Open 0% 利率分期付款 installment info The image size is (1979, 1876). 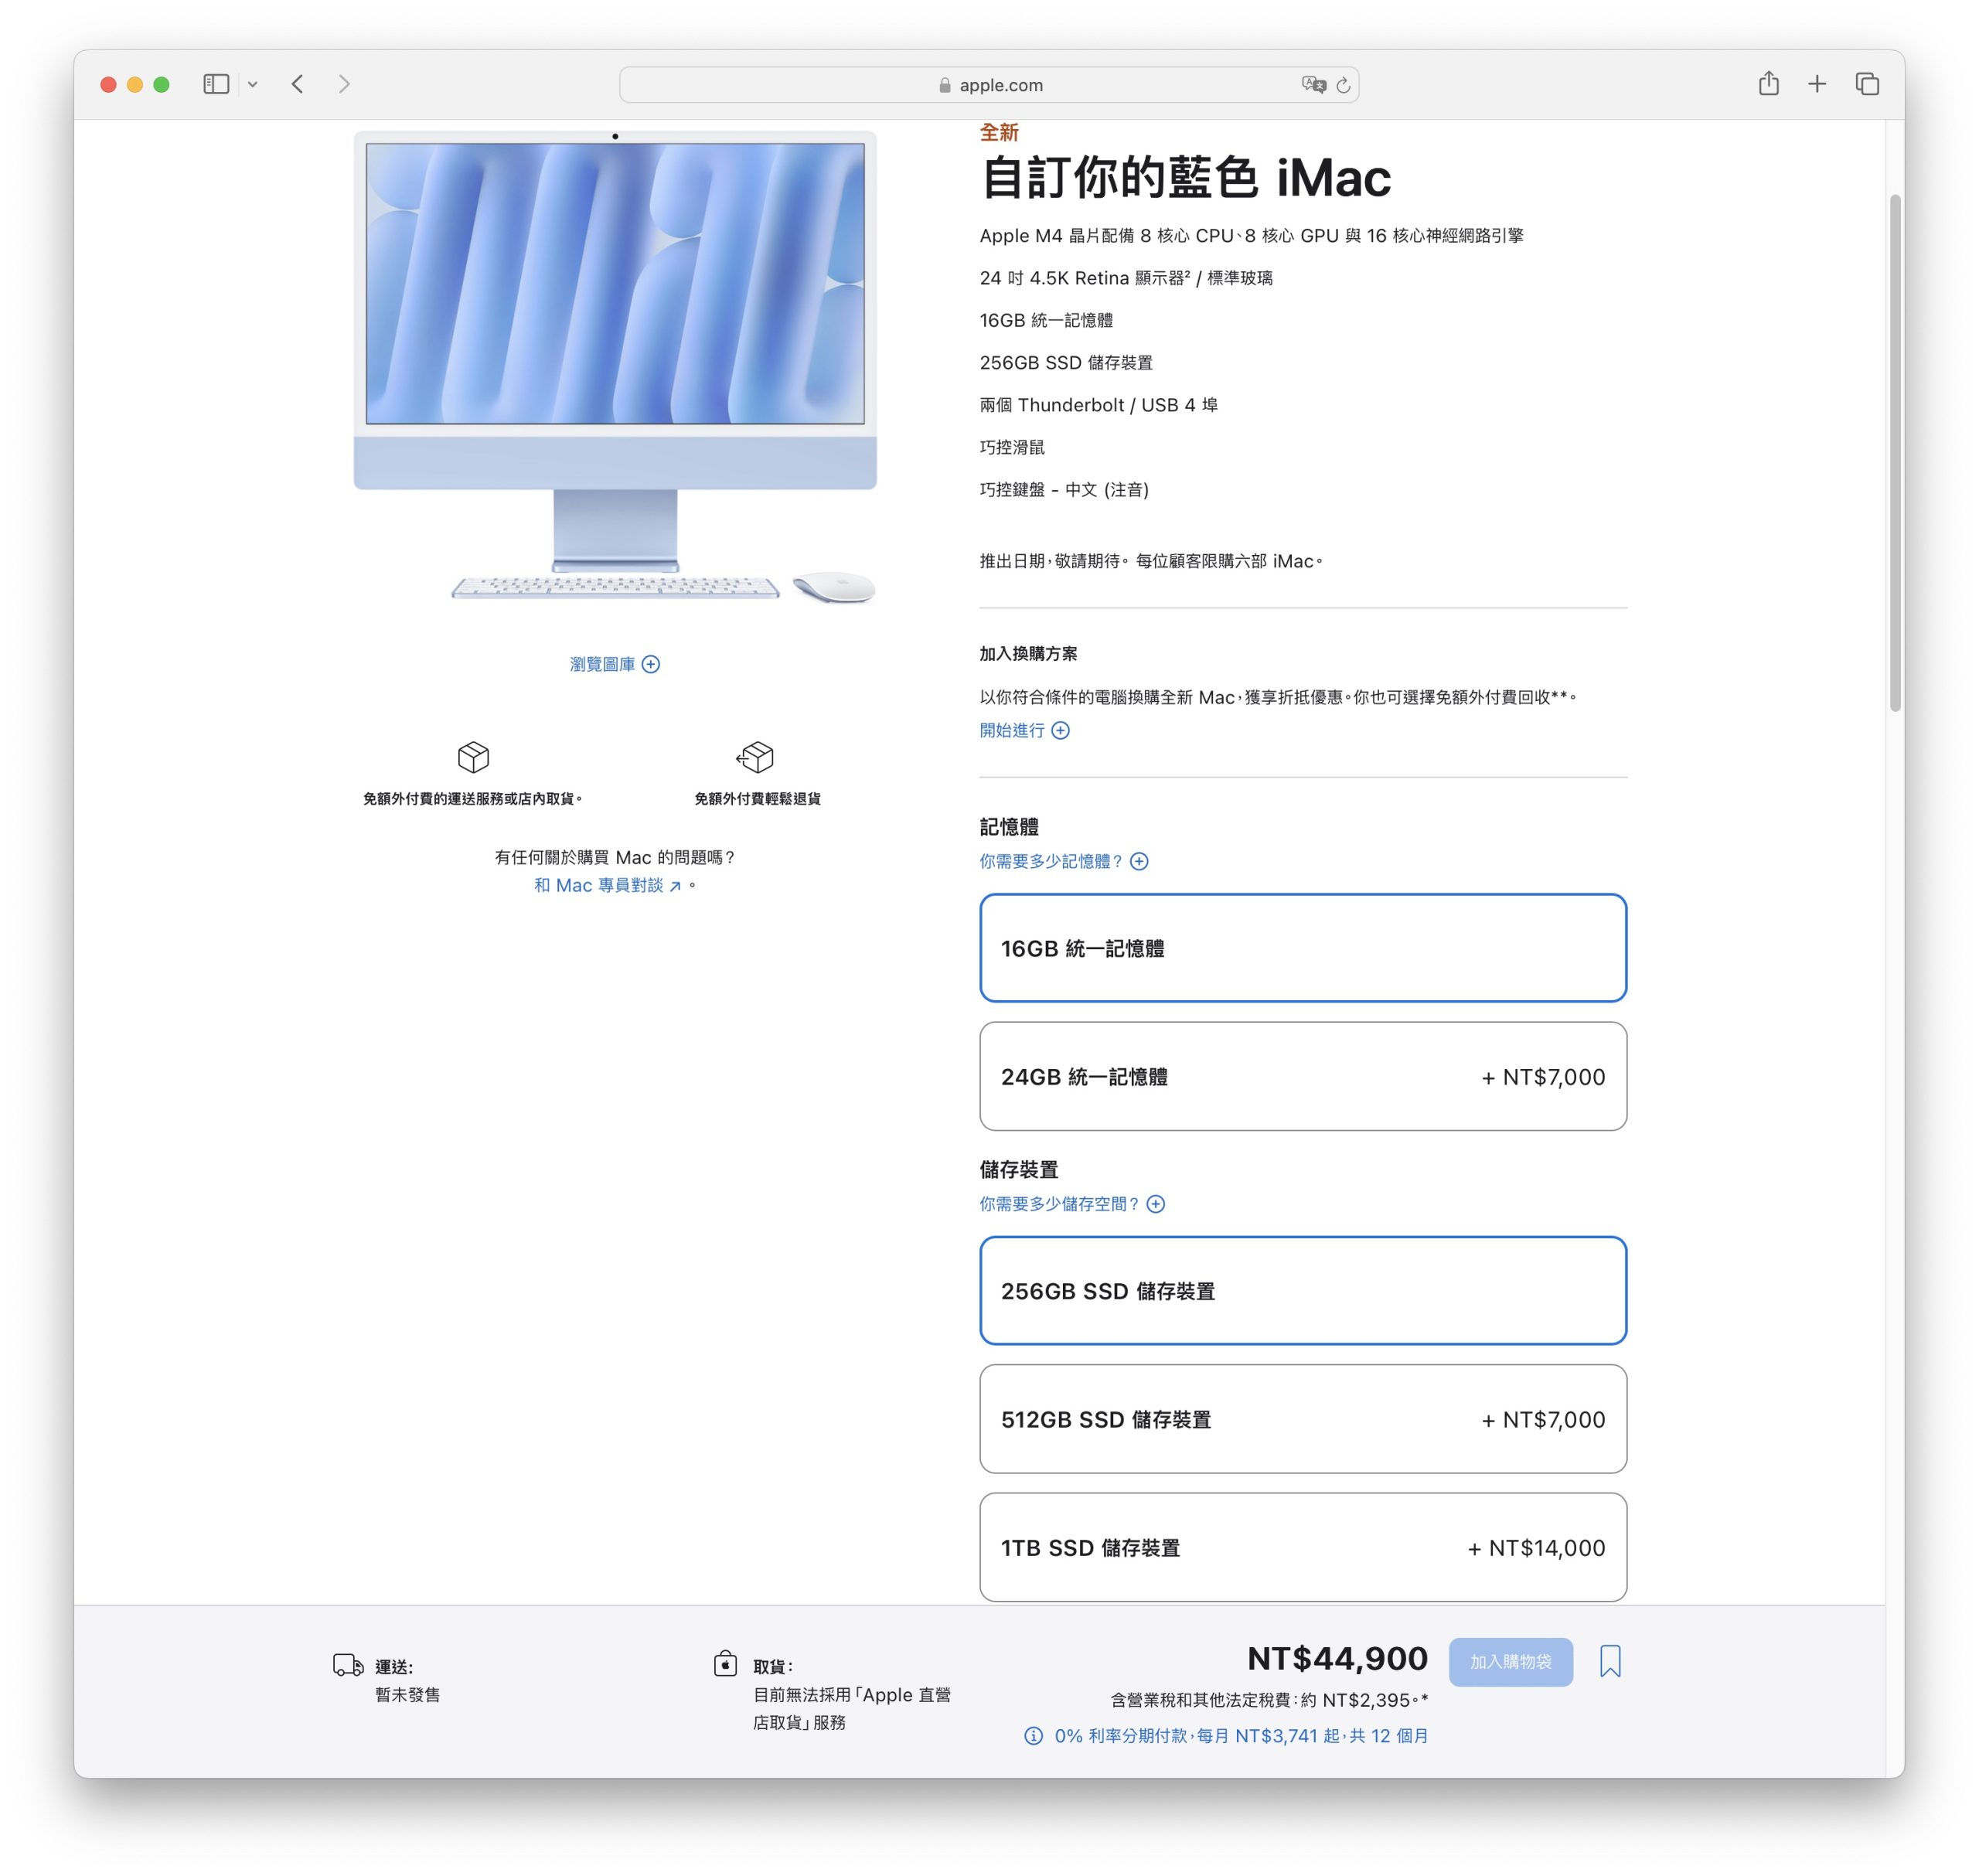click(1226, 1736)
